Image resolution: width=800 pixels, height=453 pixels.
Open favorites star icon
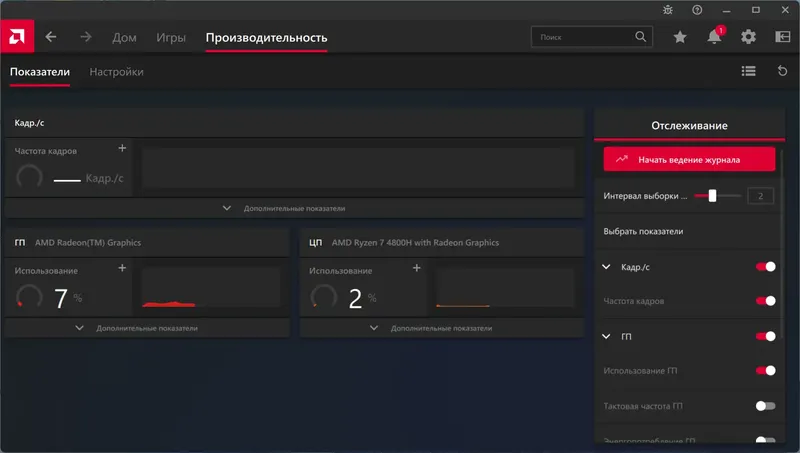(x=680, y=37)
